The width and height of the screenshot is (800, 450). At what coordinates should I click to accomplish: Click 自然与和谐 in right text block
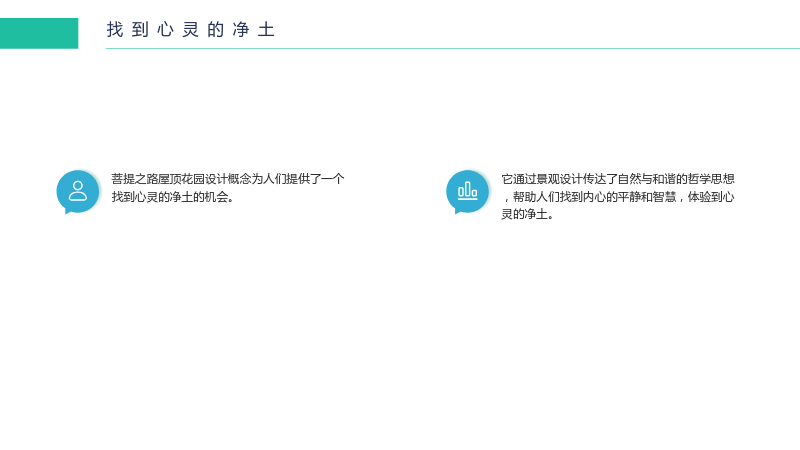pos(646,179)
